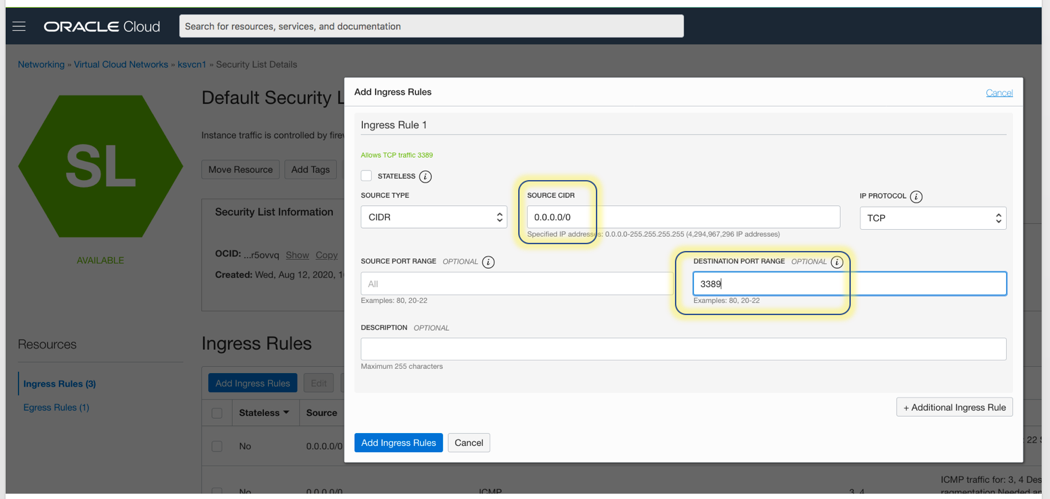Click the Security List Information heading
The image size is (1050, 499).
point(274,212)
